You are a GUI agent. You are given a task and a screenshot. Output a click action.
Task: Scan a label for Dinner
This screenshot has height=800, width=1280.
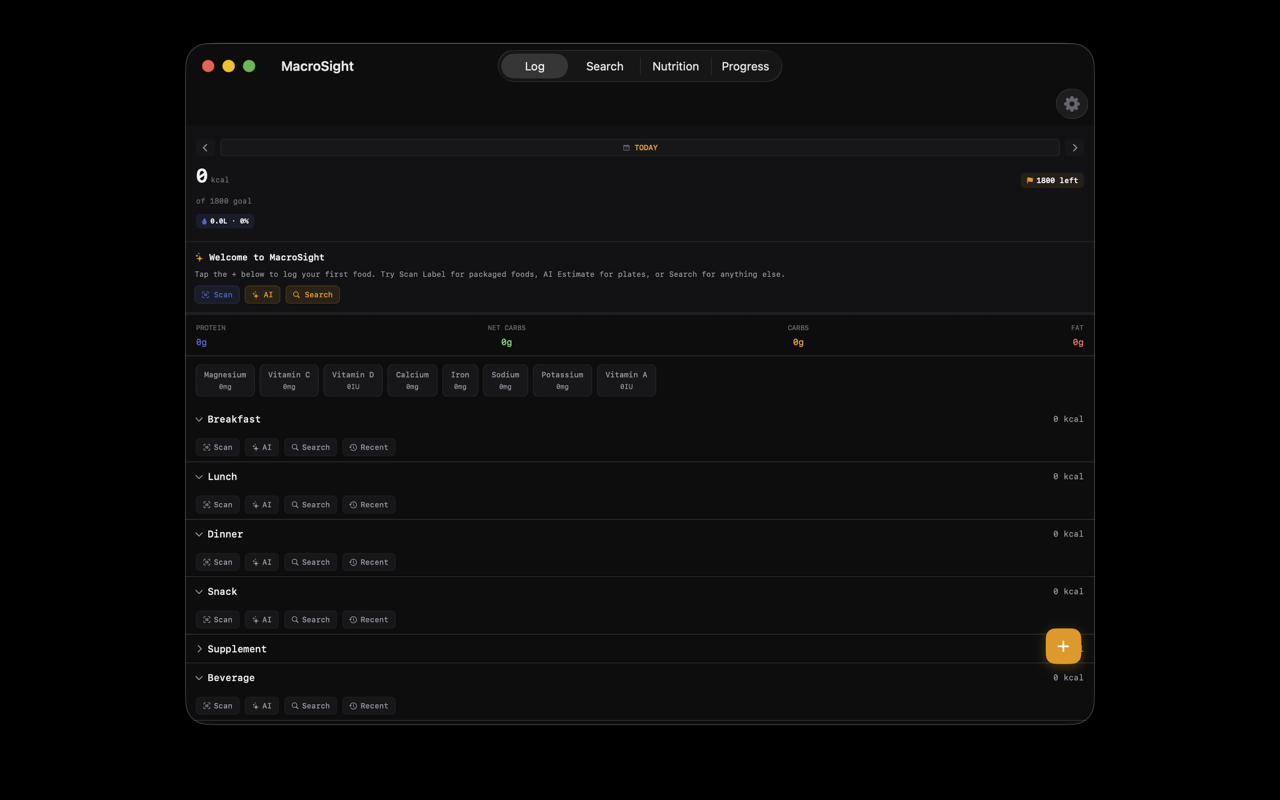tap(217, 562)
